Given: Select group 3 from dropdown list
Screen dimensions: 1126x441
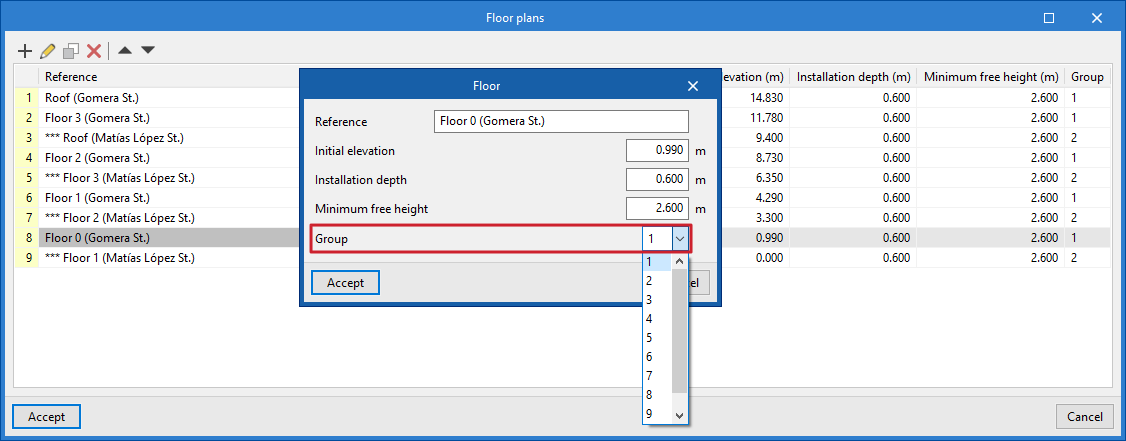Looking at the screenshot, I should click(x=649, y=300).
